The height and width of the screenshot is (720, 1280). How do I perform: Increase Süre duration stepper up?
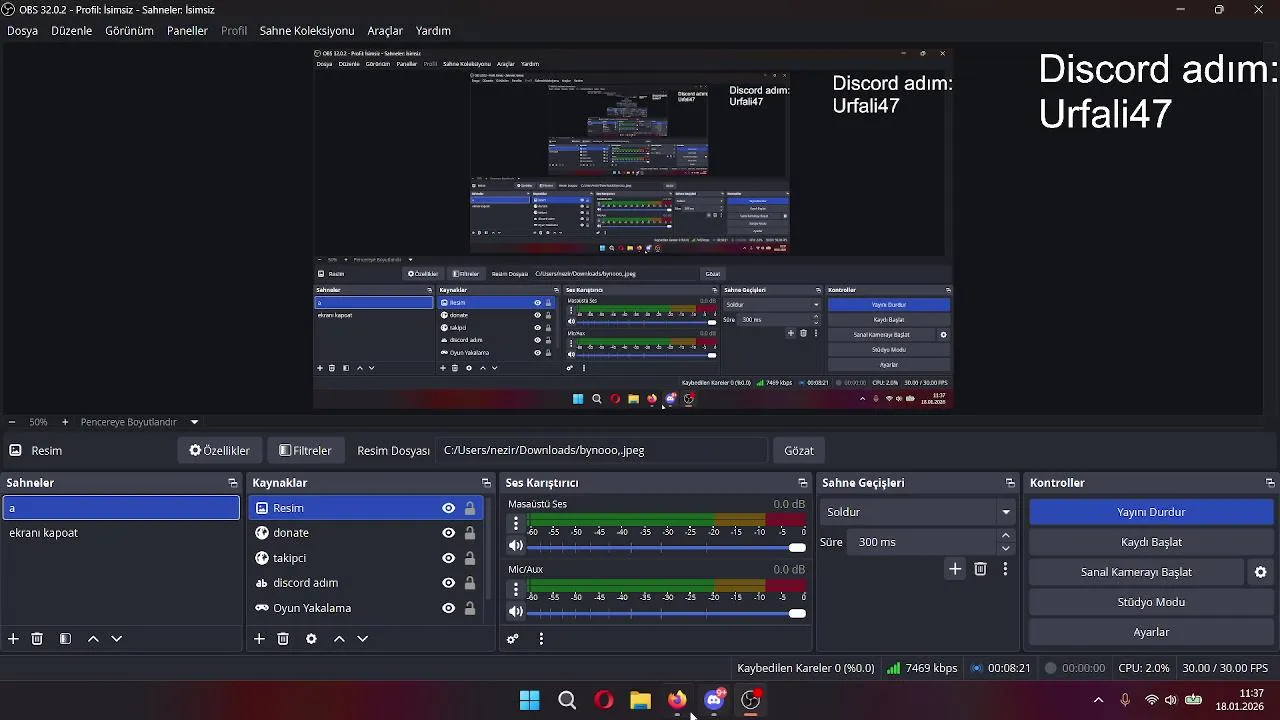(1005, 536)
